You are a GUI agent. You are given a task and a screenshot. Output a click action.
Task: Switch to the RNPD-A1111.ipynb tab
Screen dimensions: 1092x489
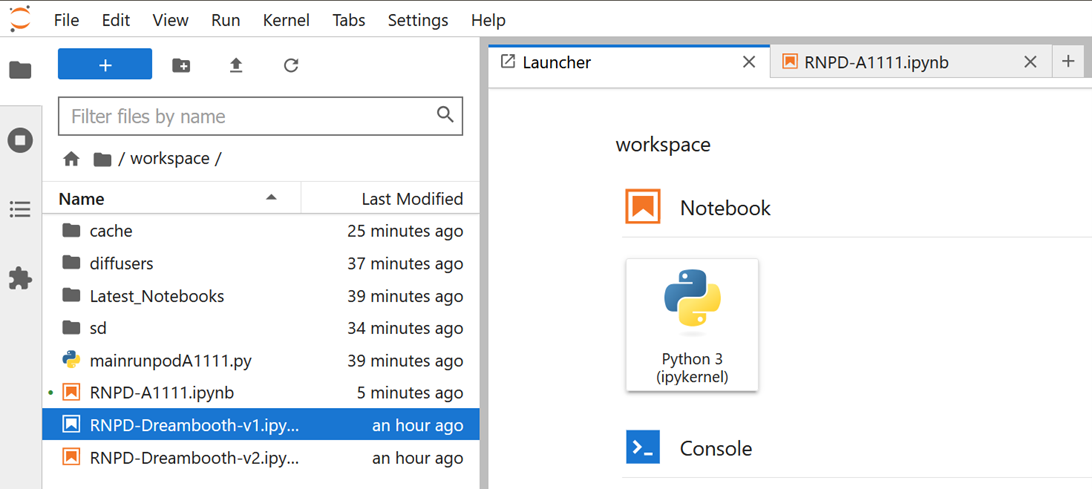click(876, 62)
